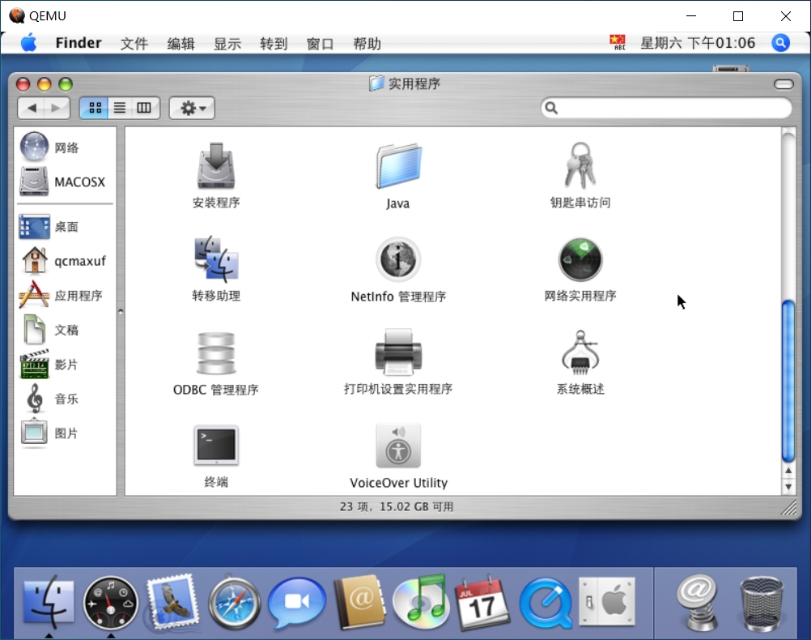Open 网络实用程序 (Network Utility)
811x640 pixels.
point(581,259)
